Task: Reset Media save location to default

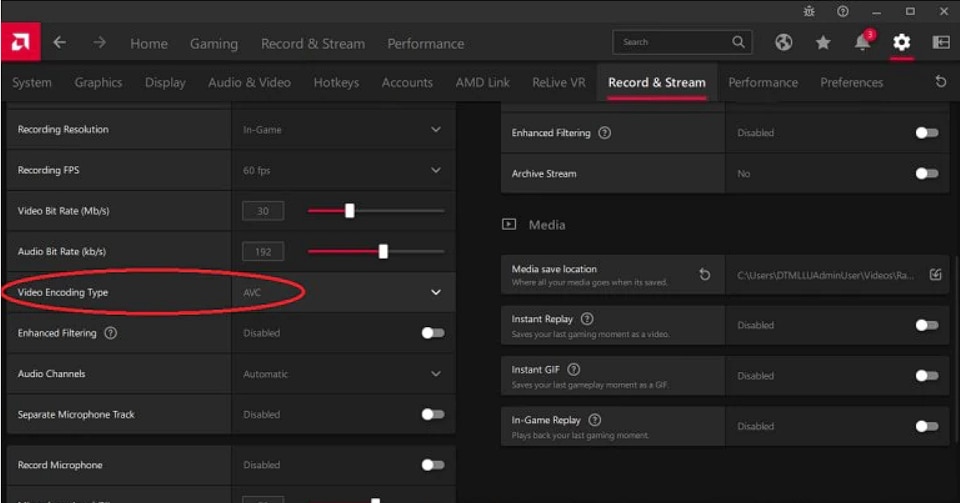Action: 705,275
